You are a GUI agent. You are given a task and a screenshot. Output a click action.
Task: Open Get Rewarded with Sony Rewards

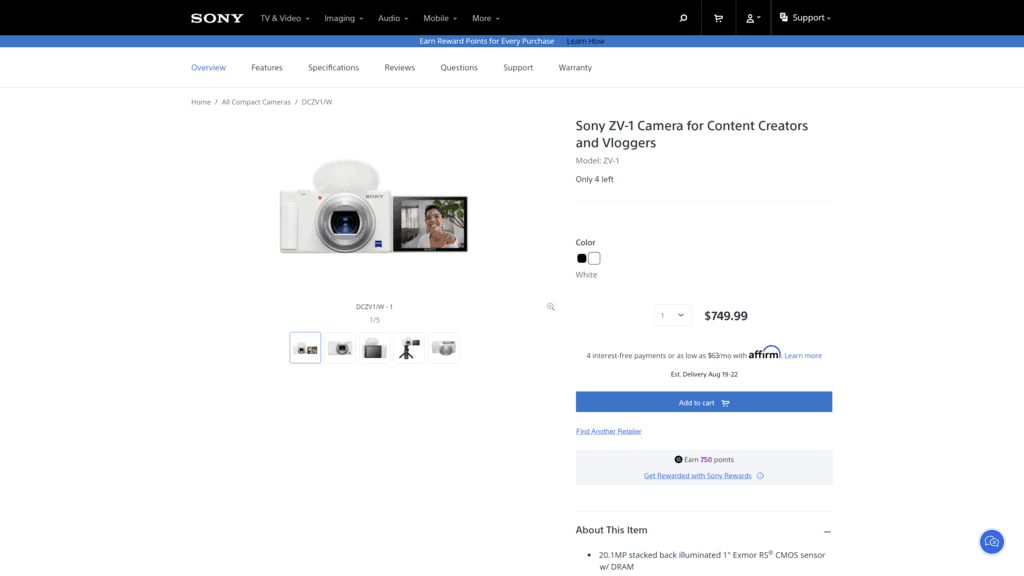(x=697, y=476)
